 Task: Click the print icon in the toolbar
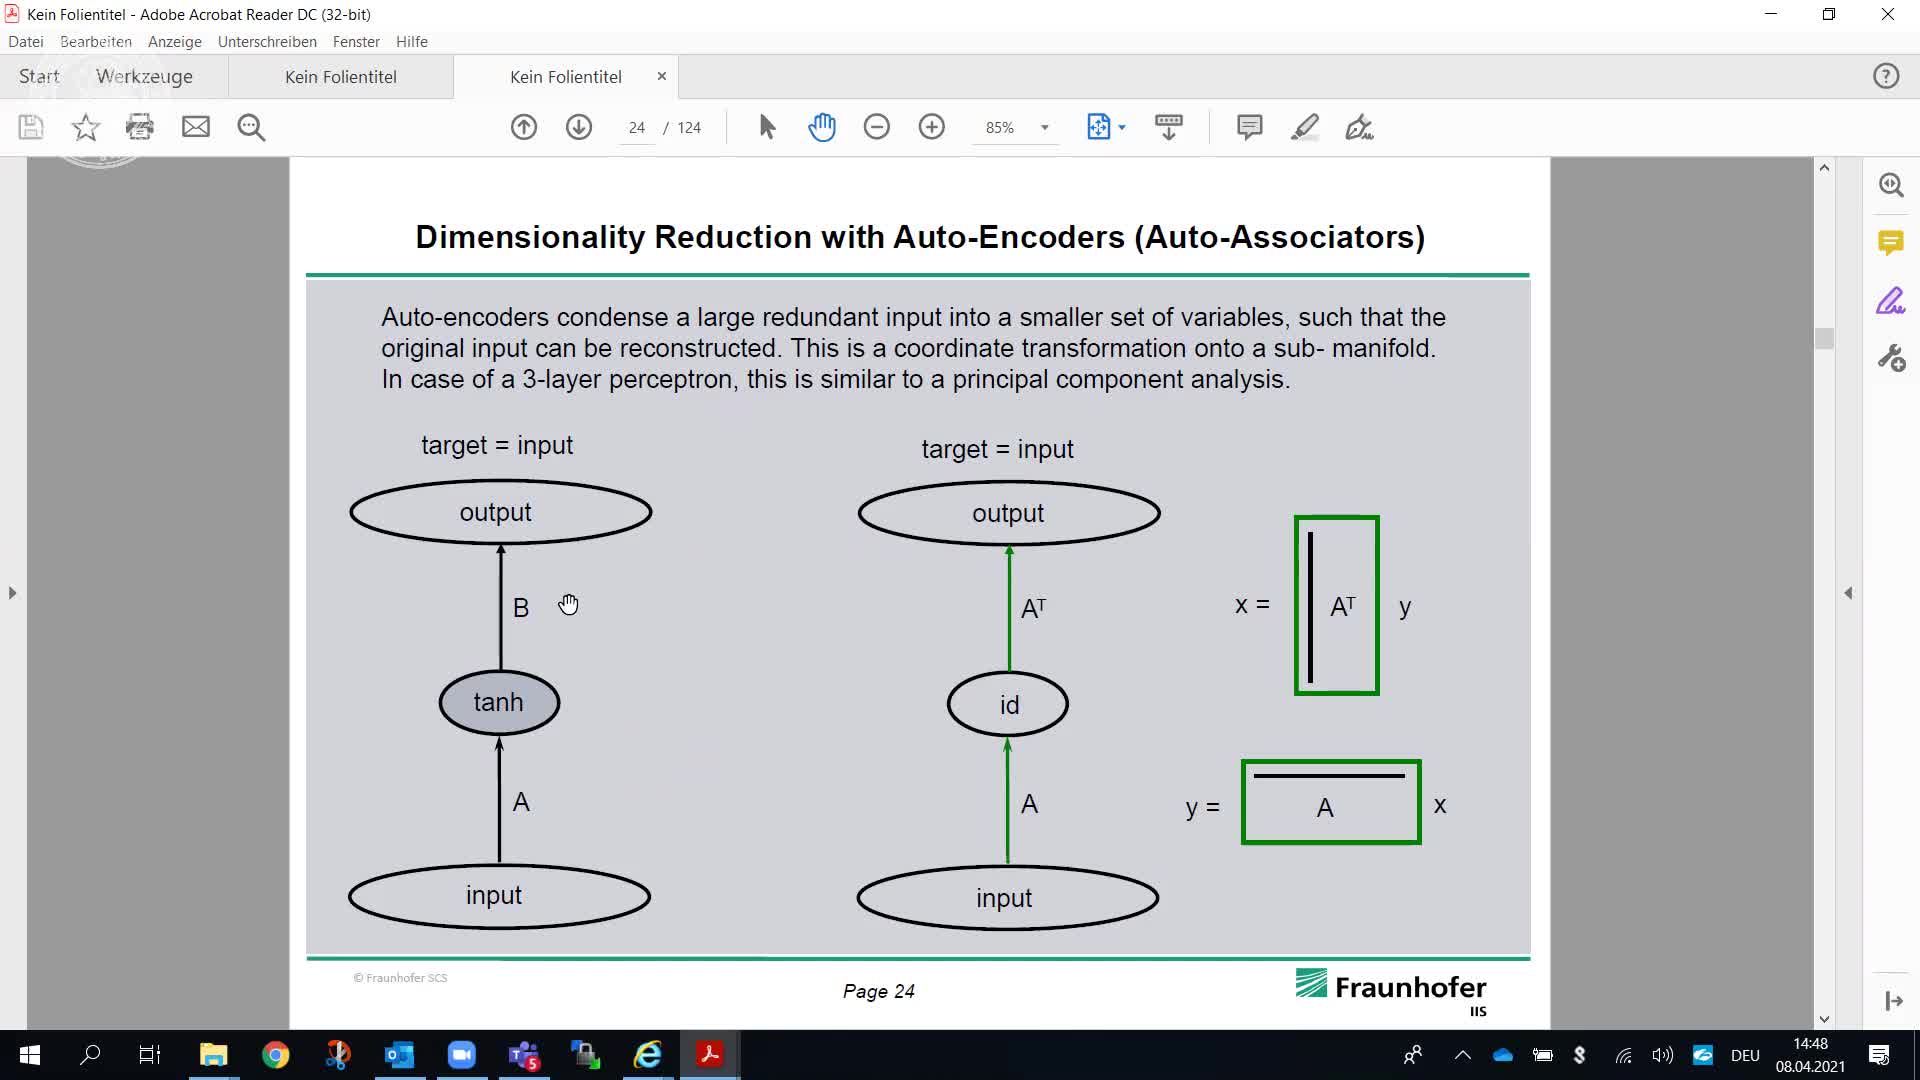(x=140, y=127)
